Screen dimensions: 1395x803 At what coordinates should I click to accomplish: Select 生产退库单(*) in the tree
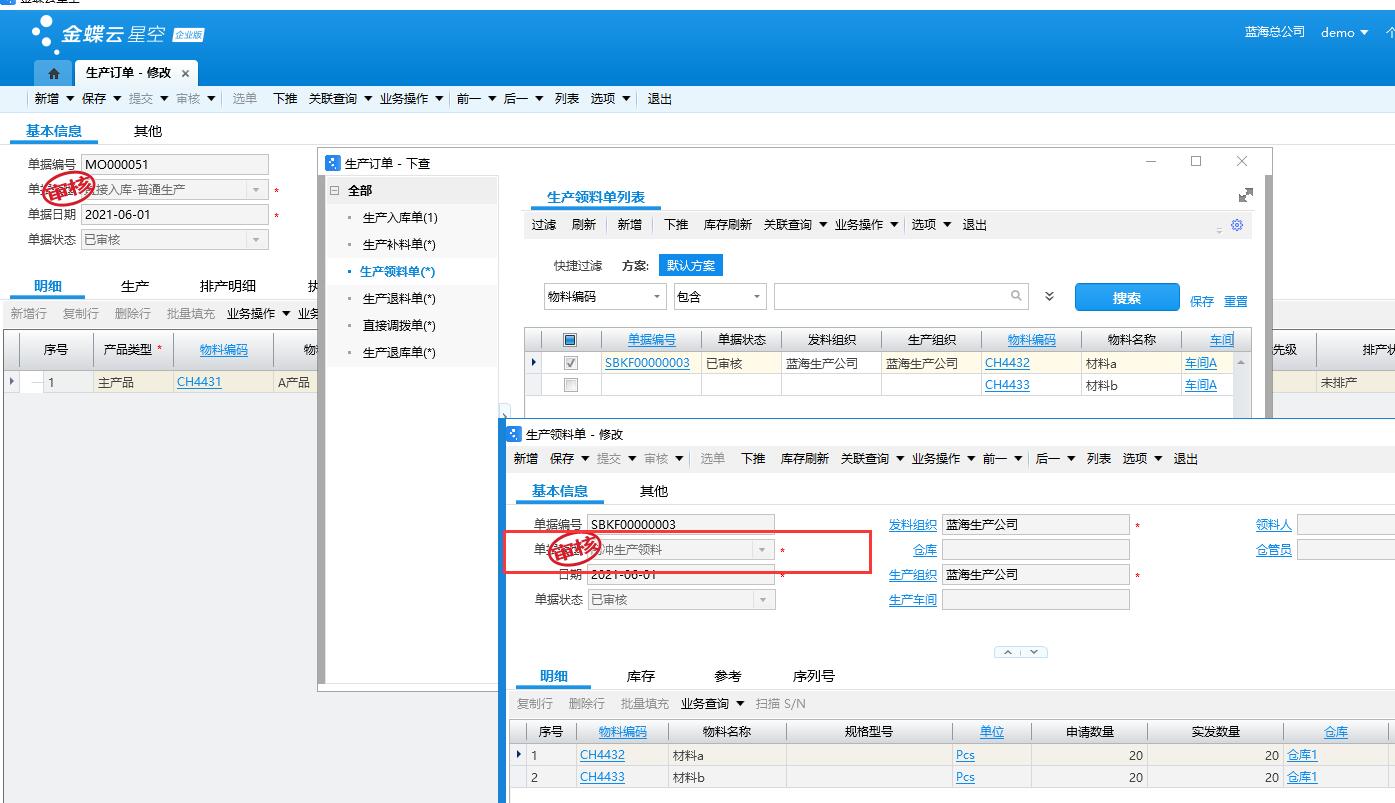tap(399, 352)
